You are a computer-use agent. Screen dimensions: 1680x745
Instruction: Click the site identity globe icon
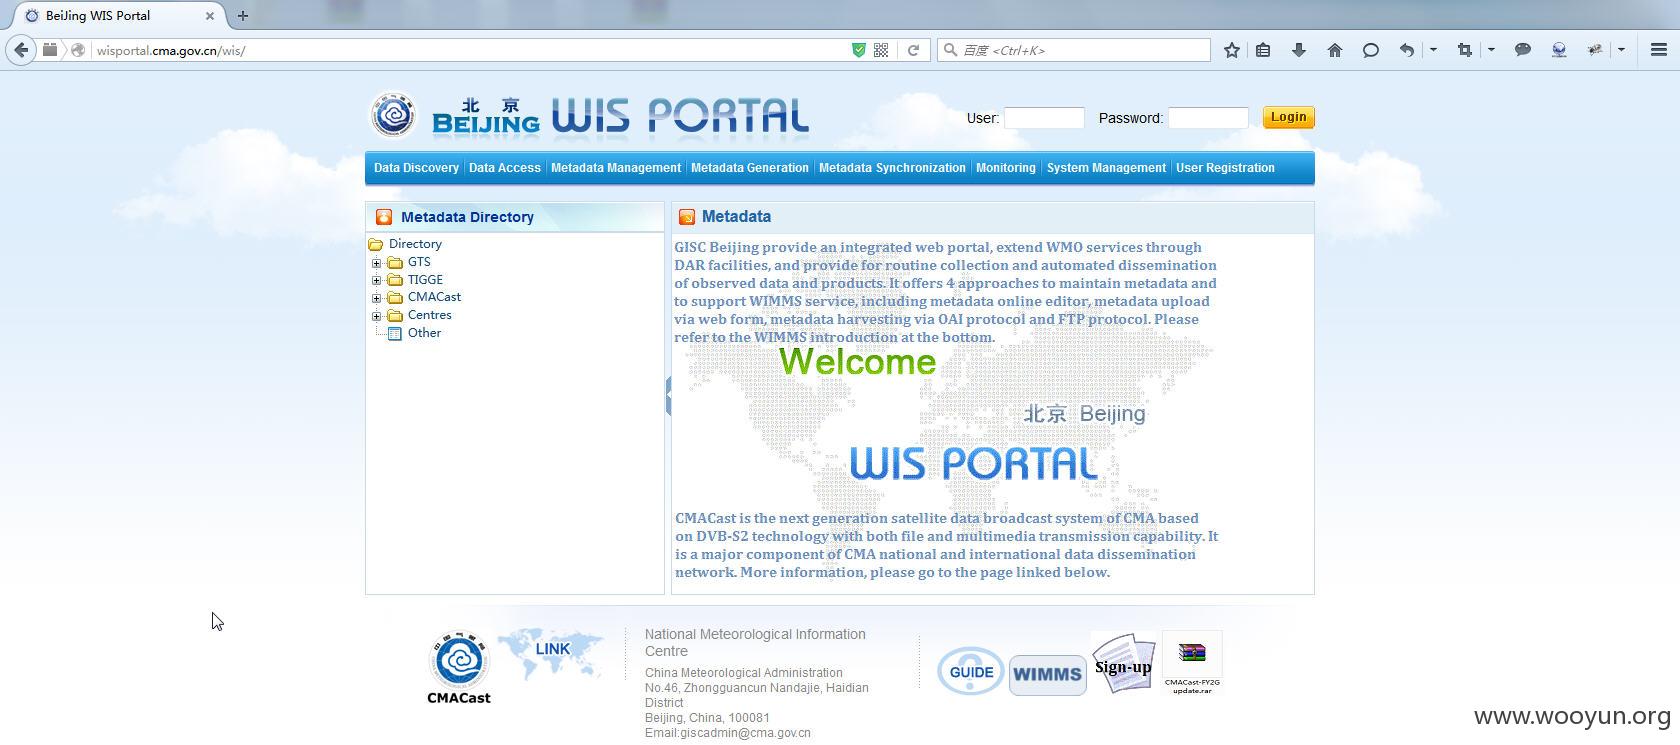pos(77,50)
